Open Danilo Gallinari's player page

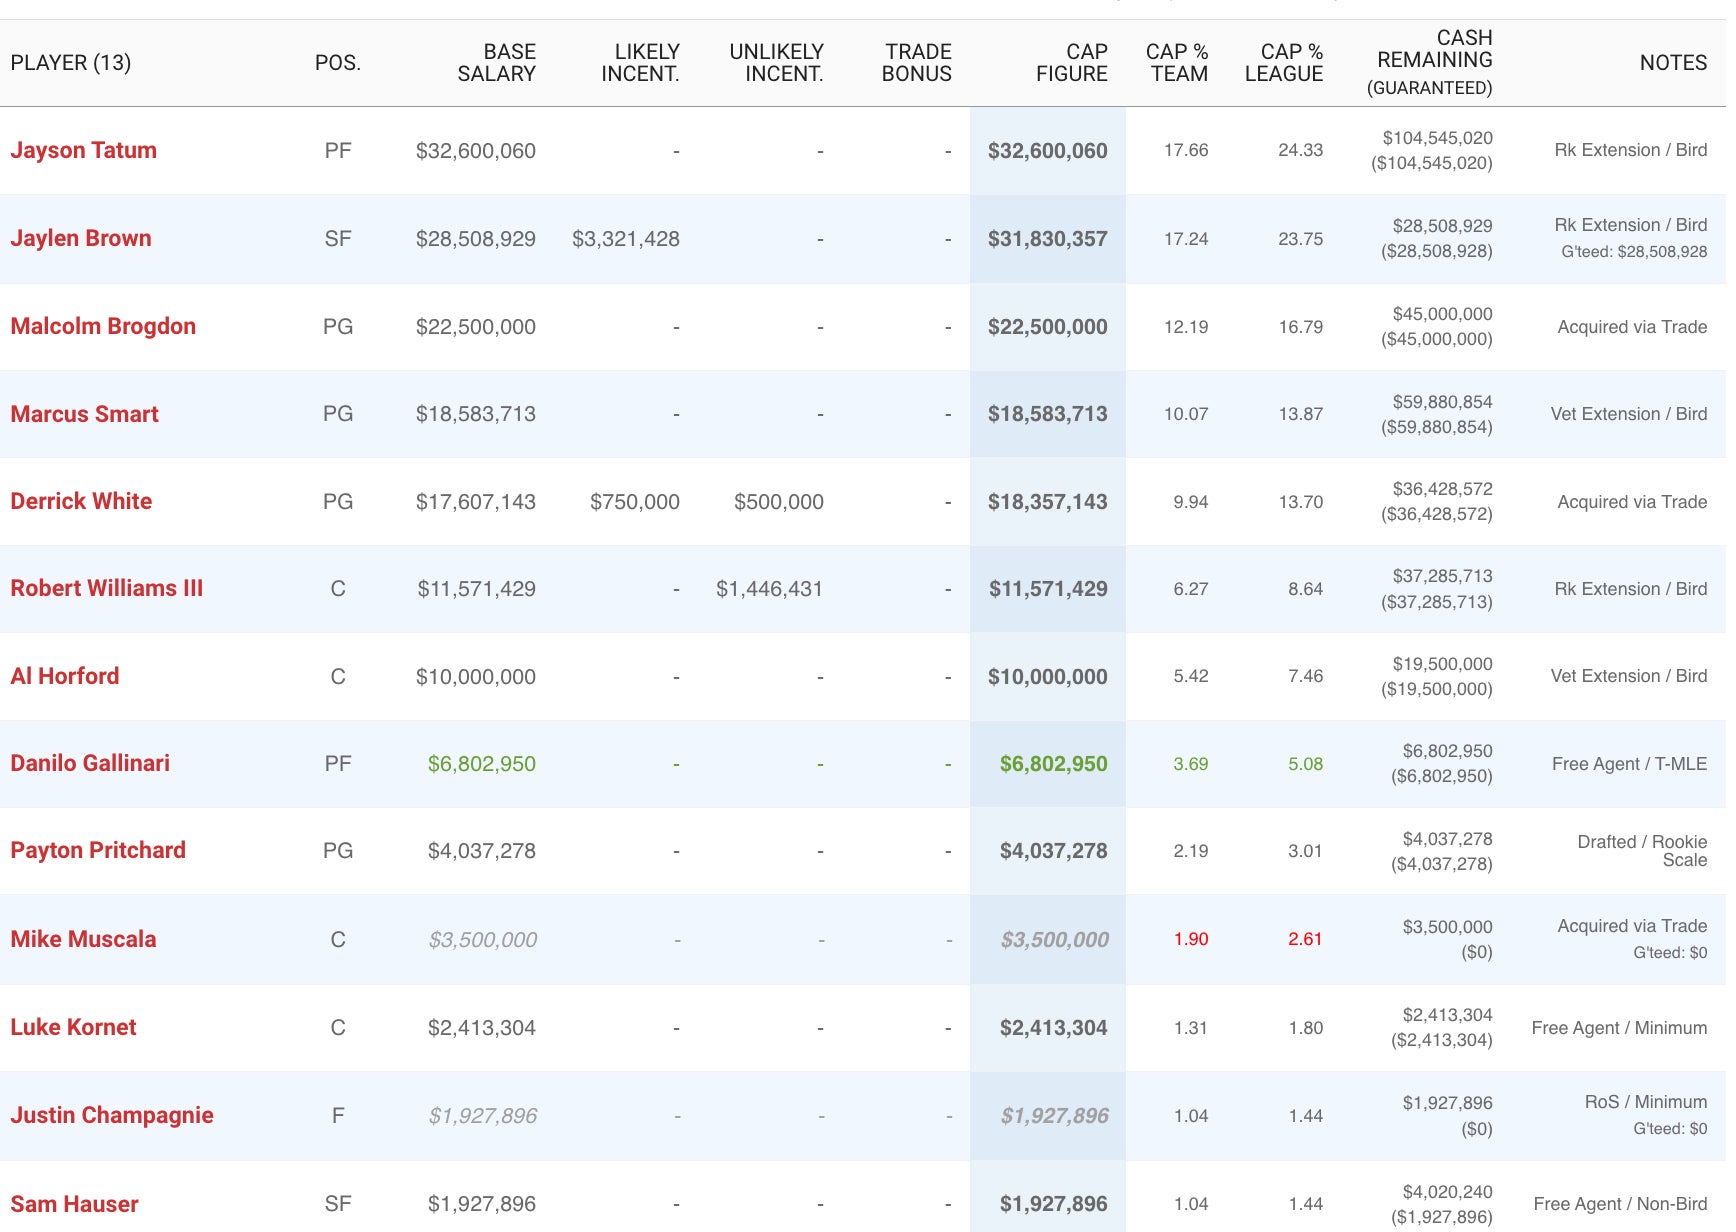click(x=90, y=764)
